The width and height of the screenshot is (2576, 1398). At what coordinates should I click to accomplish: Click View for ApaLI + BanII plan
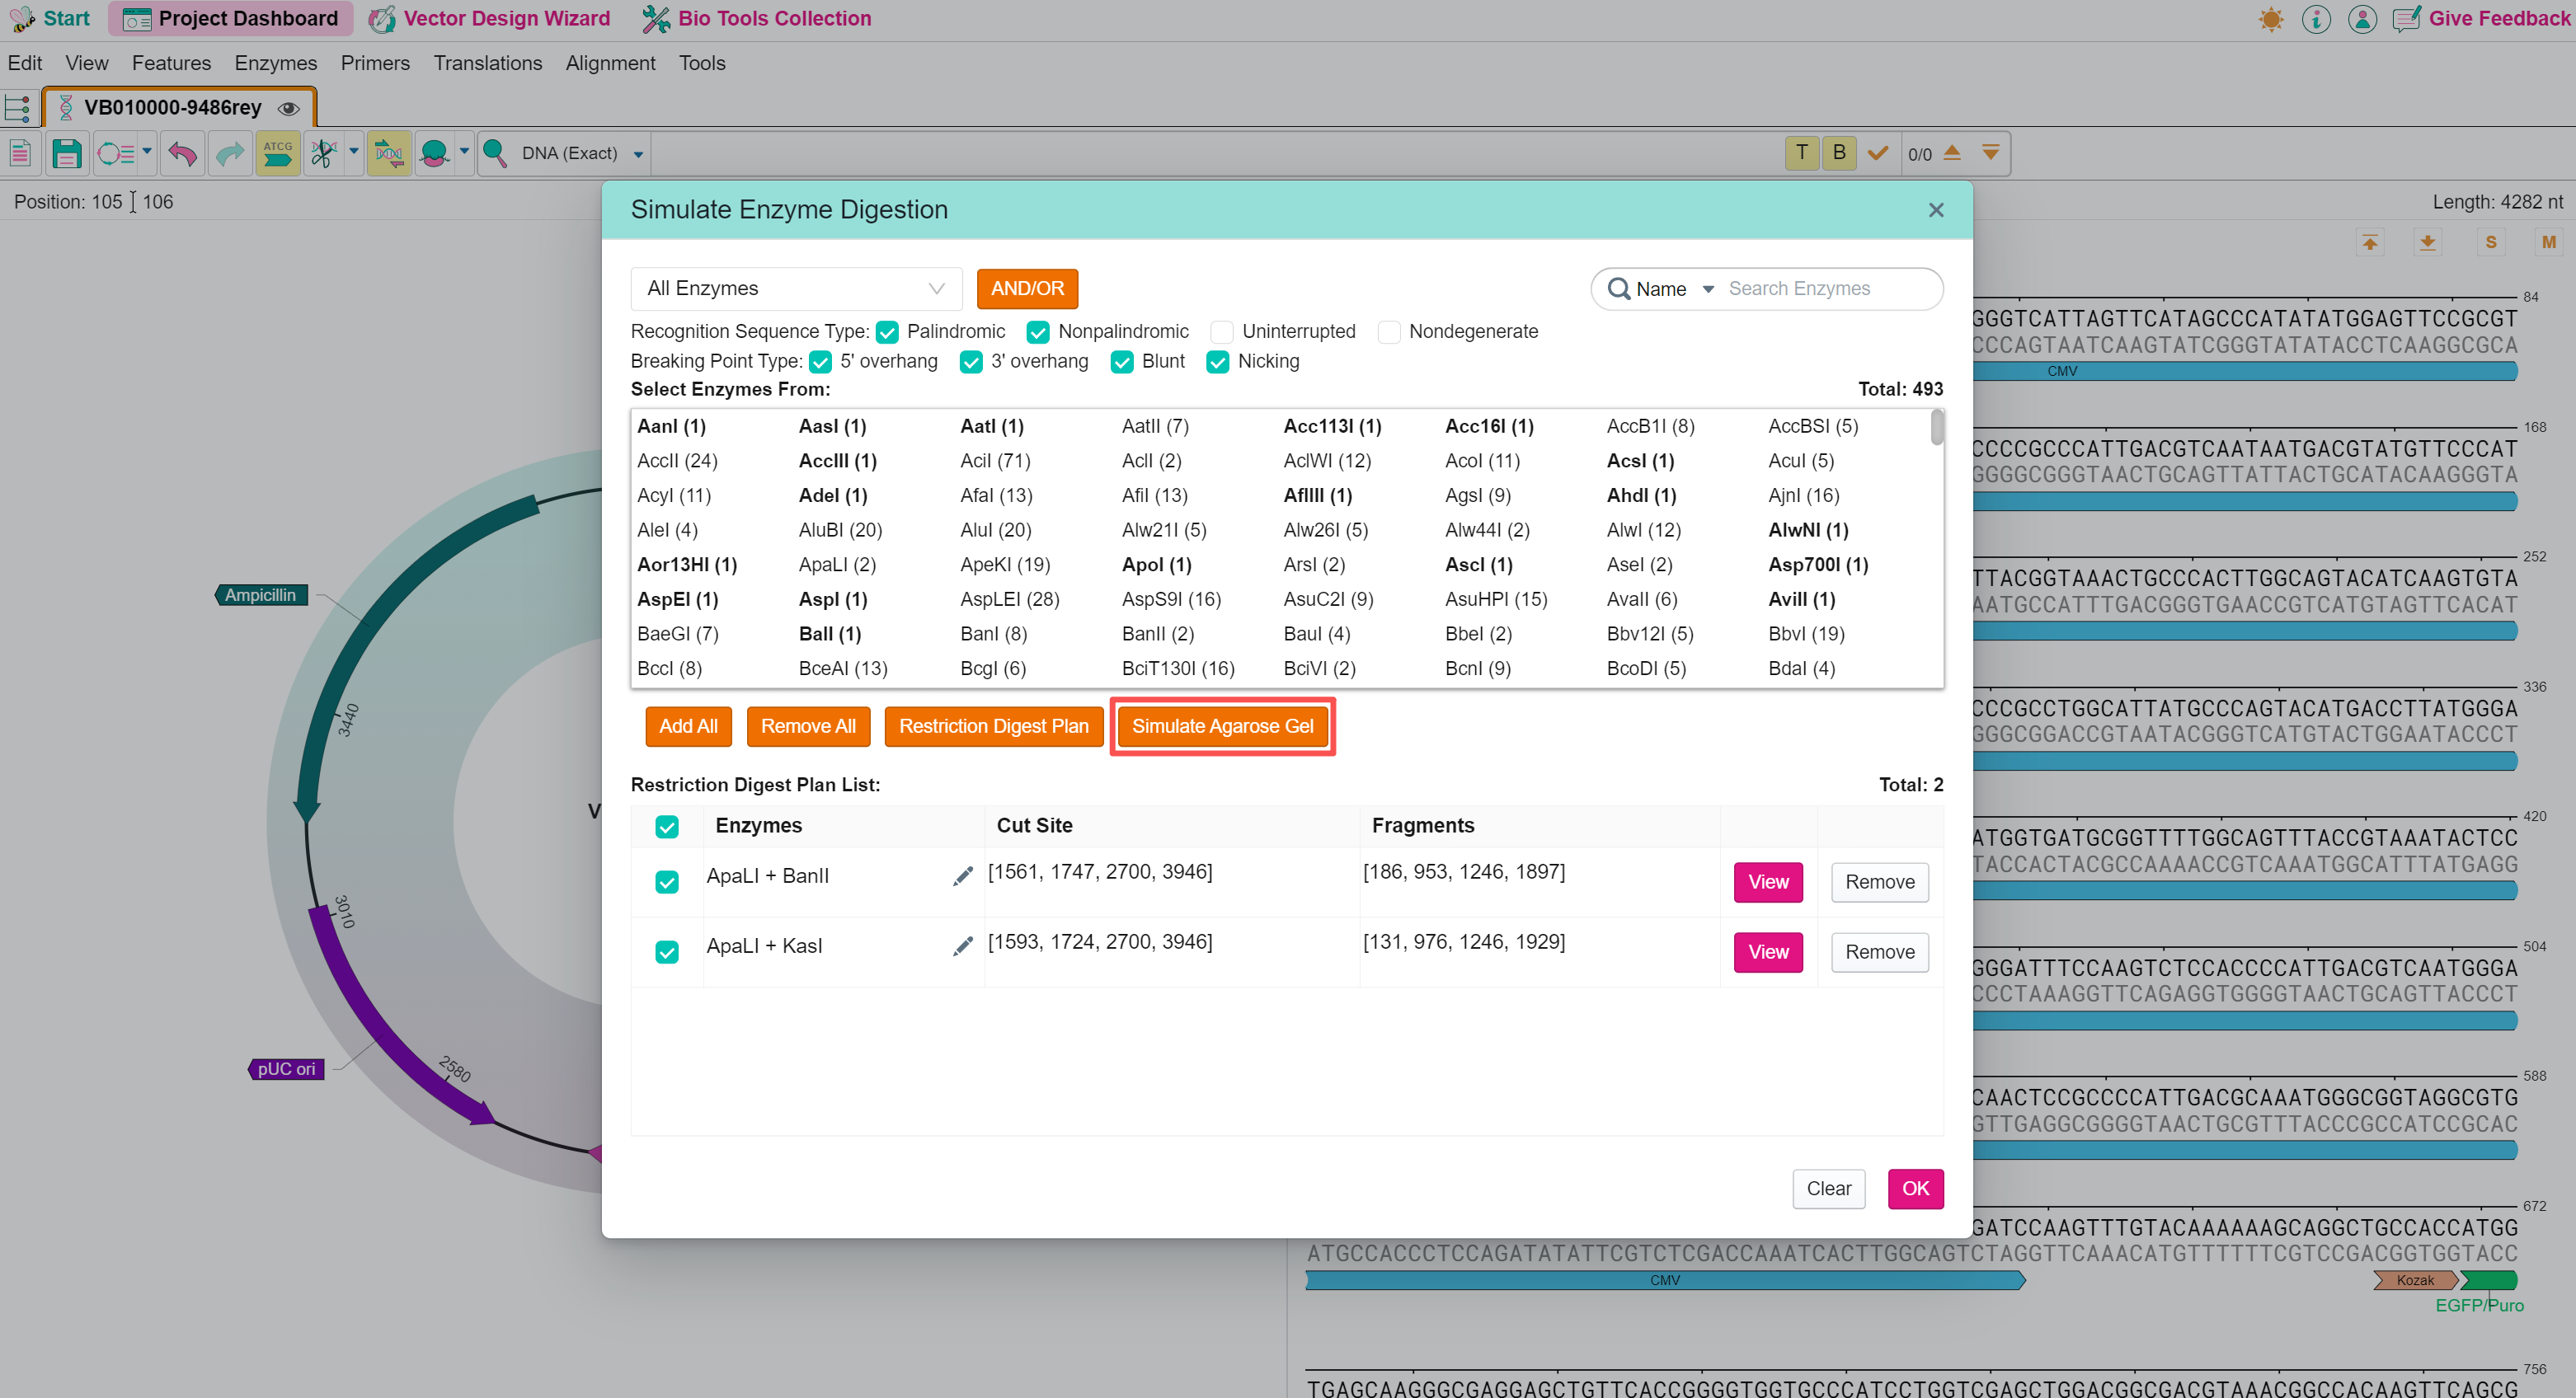point(1767,881)
